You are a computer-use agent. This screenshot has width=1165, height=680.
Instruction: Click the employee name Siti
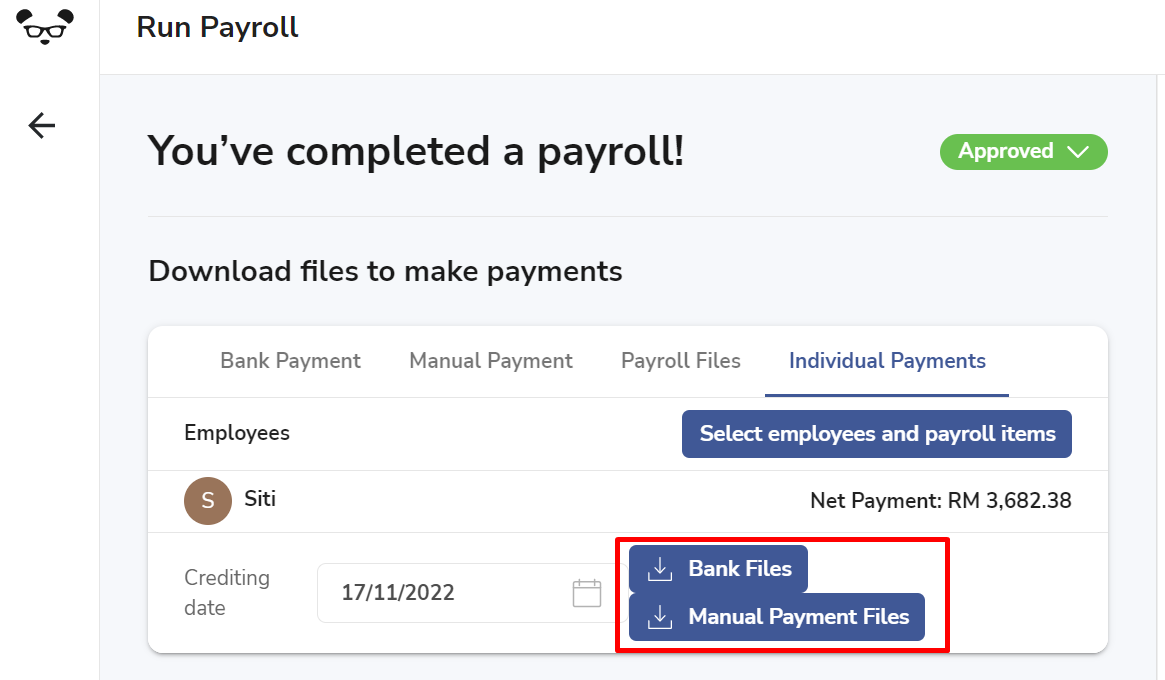click(260, 499)
